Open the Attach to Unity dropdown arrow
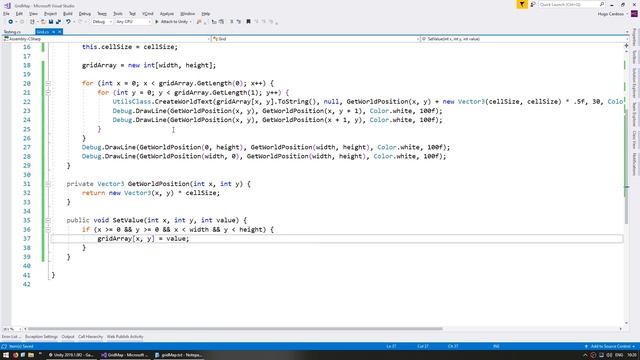The image size is (640, 360). [x=191, y=22]
